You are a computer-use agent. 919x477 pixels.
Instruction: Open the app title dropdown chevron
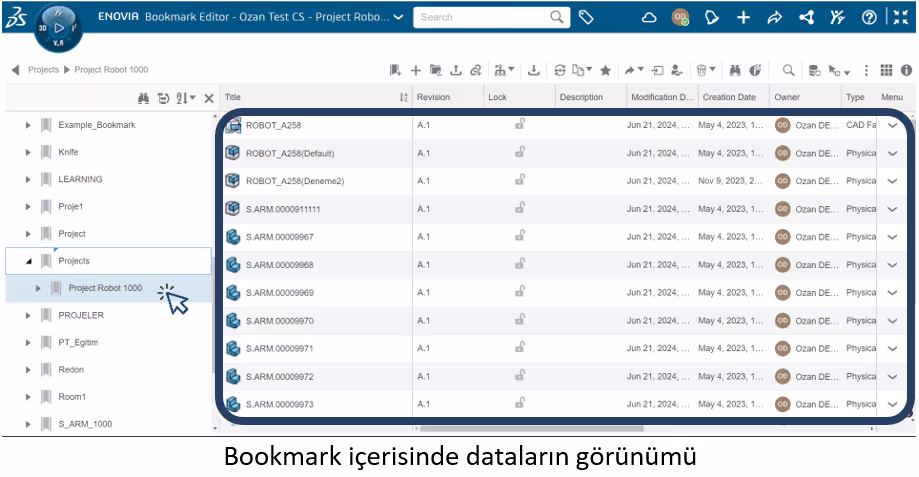(399, 17)
